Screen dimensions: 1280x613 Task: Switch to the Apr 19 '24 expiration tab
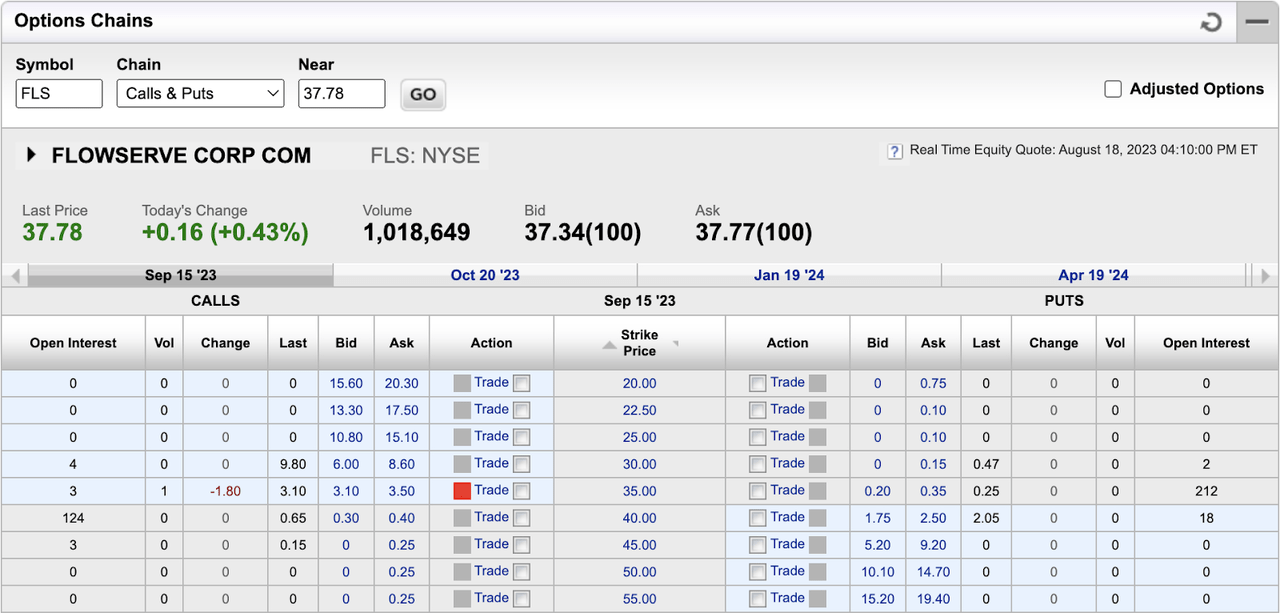[x=1093, y=275]
